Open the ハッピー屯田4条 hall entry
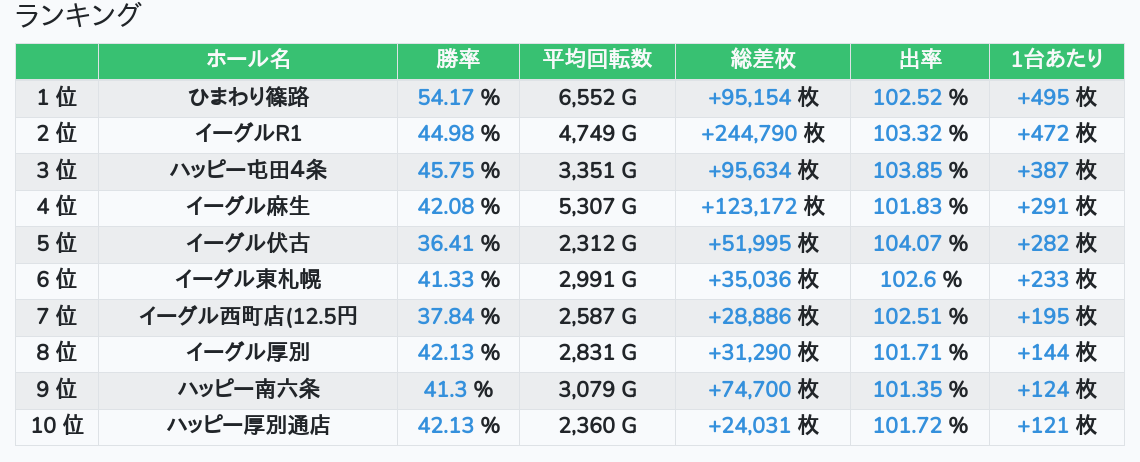 pyautogui.click(x=248, y=170)
